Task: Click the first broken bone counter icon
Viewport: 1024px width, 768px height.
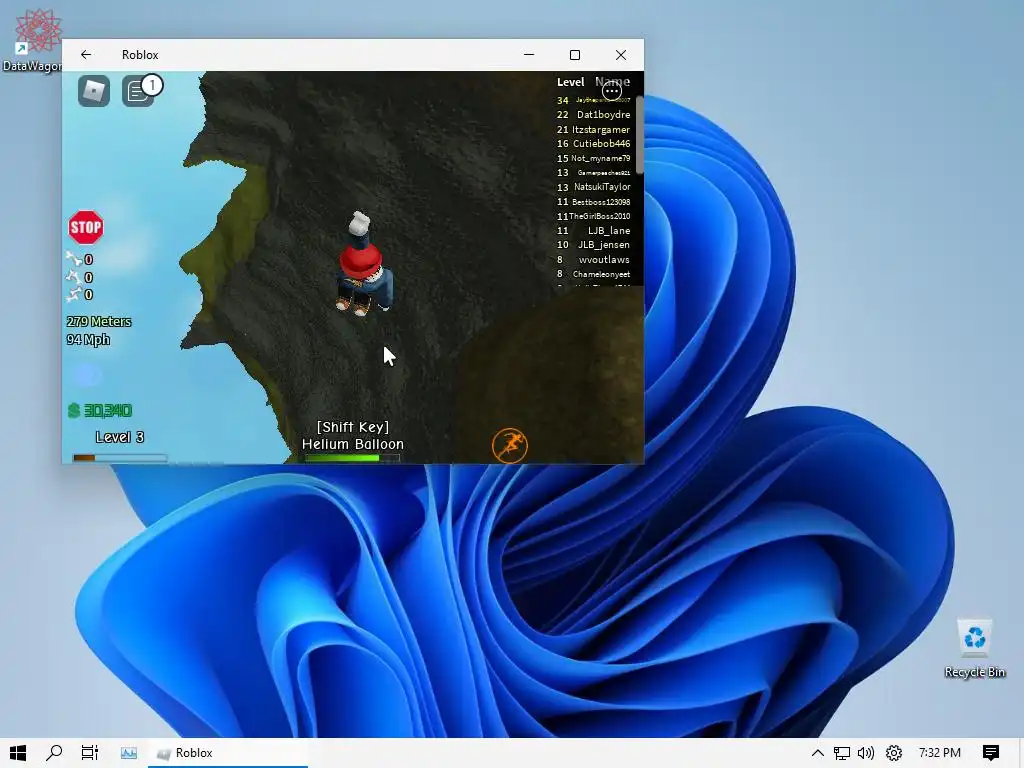Action: tap(74, 259)
